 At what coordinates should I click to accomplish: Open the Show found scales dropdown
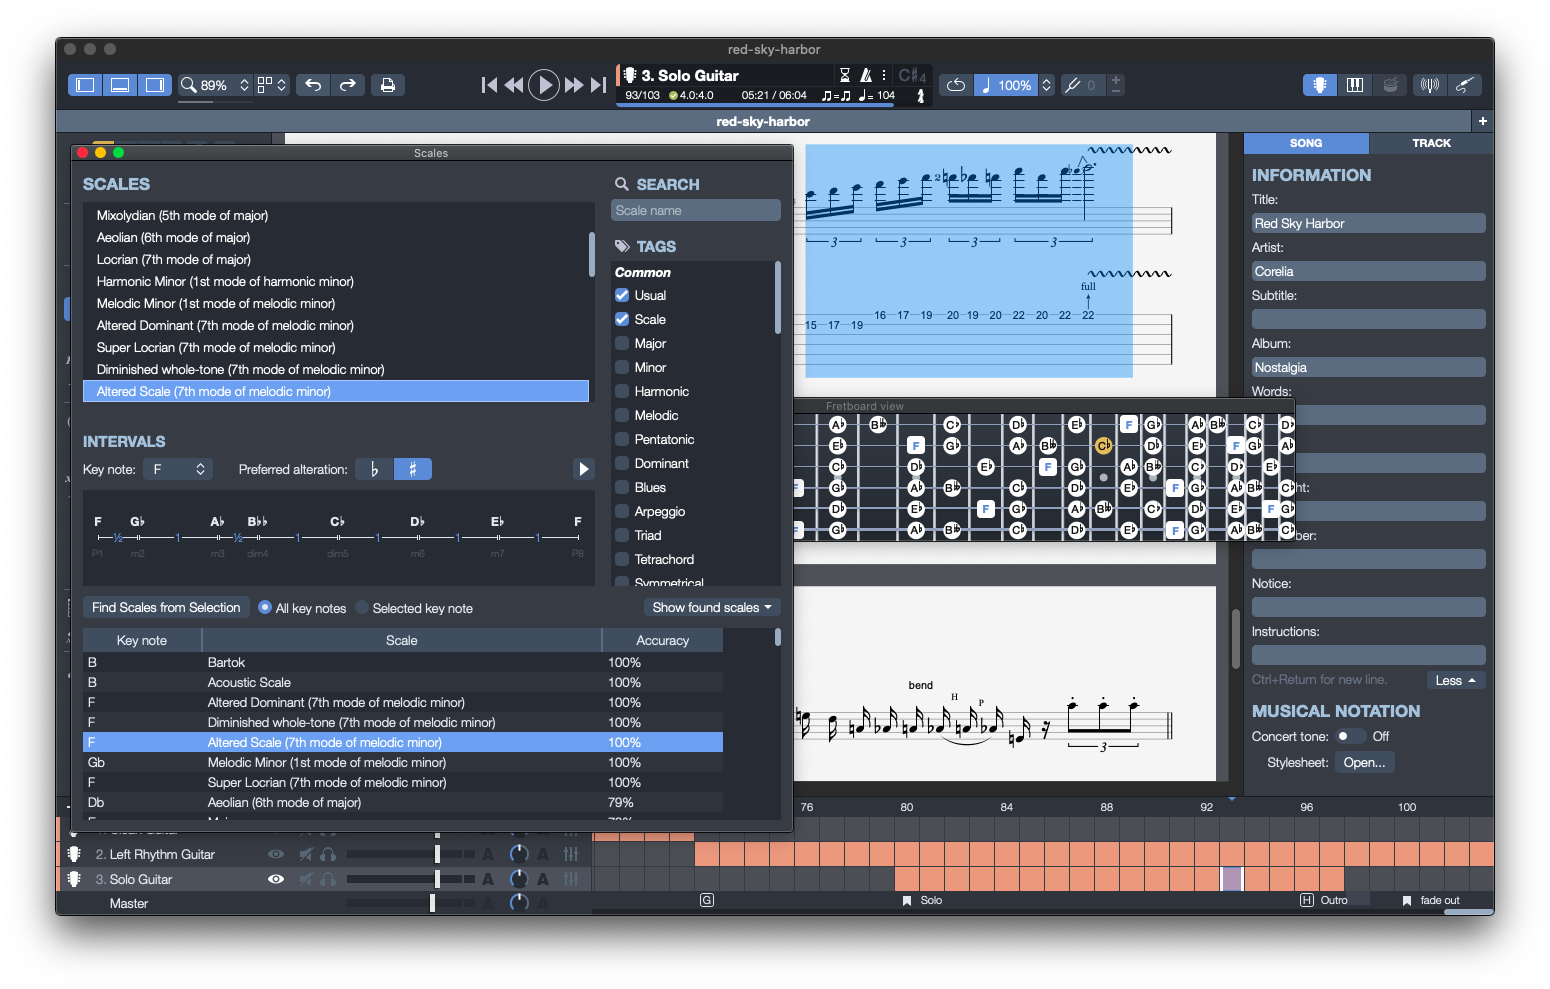[711, 607]
